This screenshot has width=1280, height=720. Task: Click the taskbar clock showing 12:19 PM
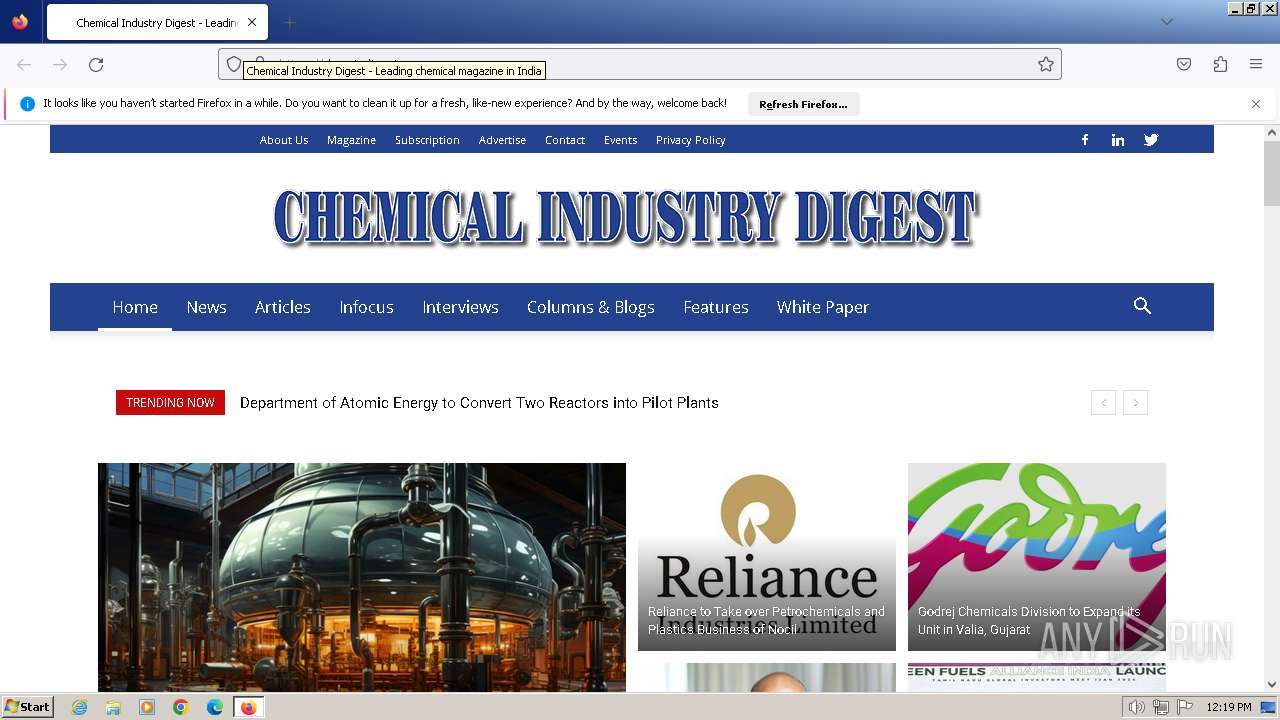tap(1229, 707)
